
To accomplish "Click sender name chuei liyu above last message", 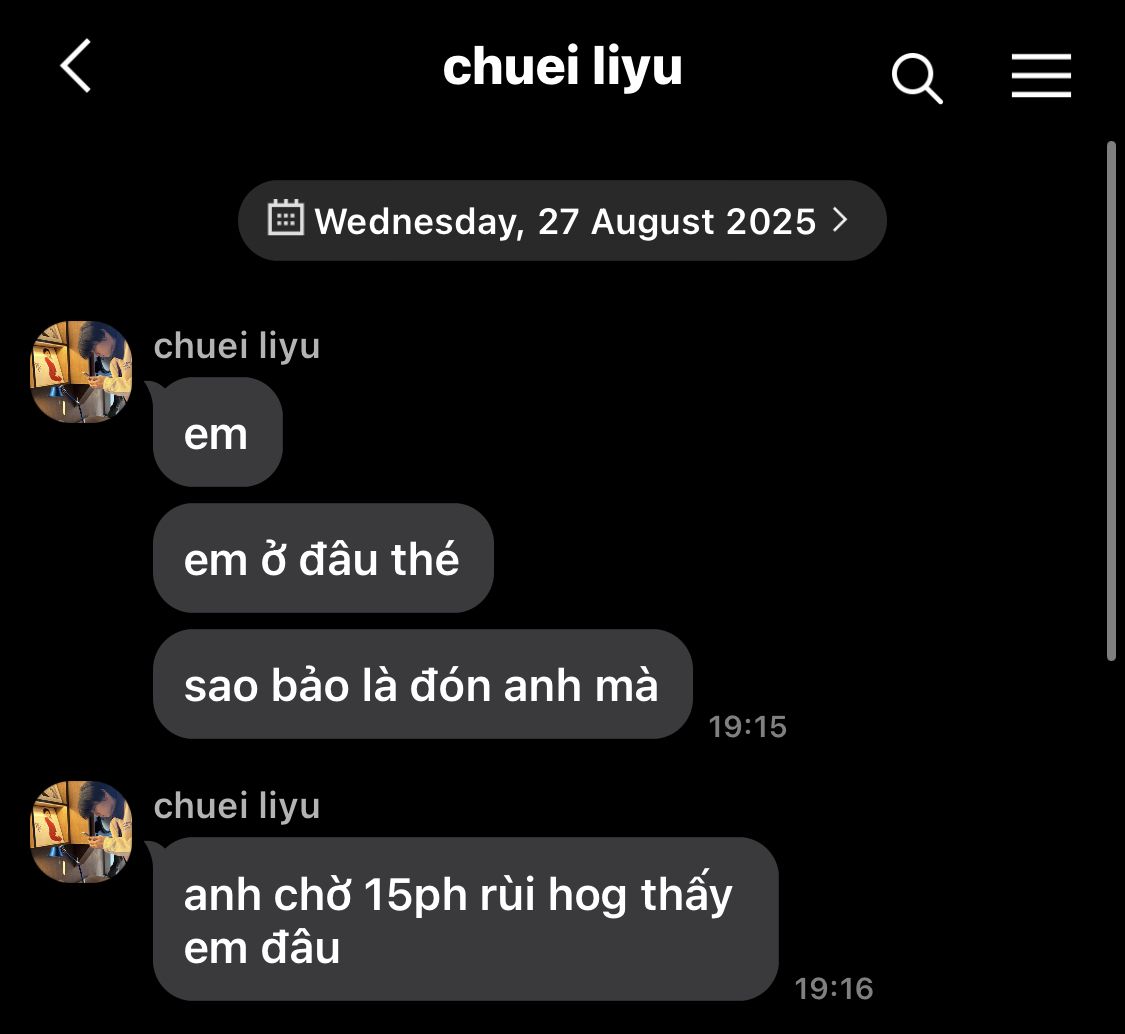I will click(236, 806).
